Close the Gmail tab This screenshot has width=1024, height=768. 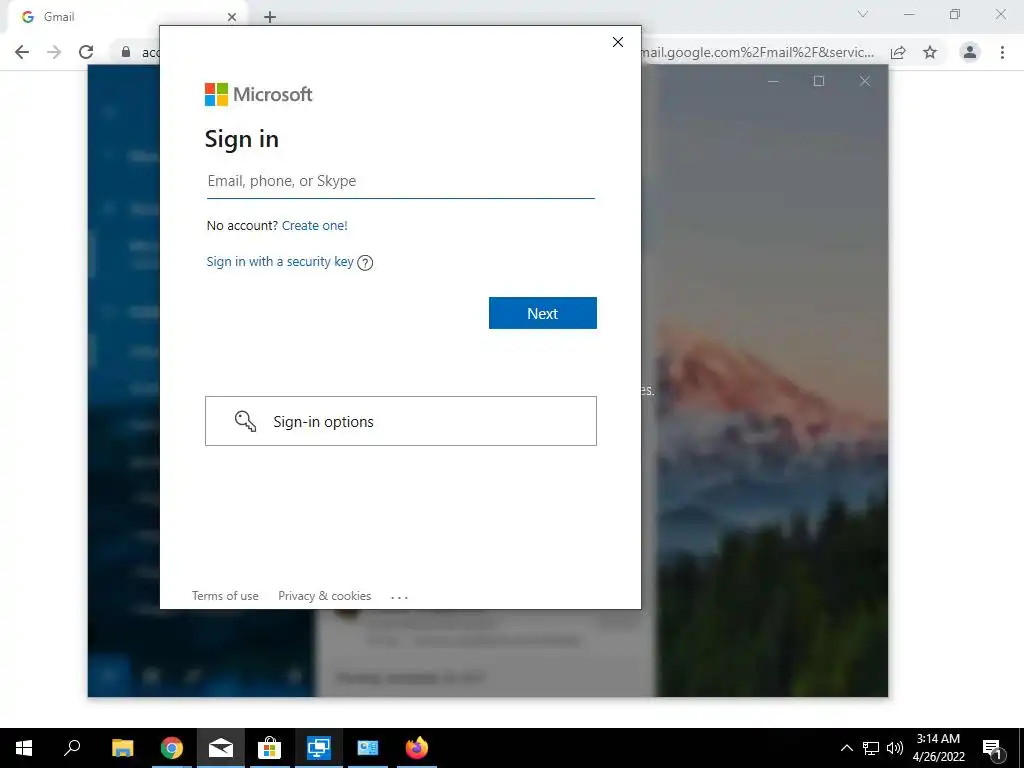click(232, 17)
